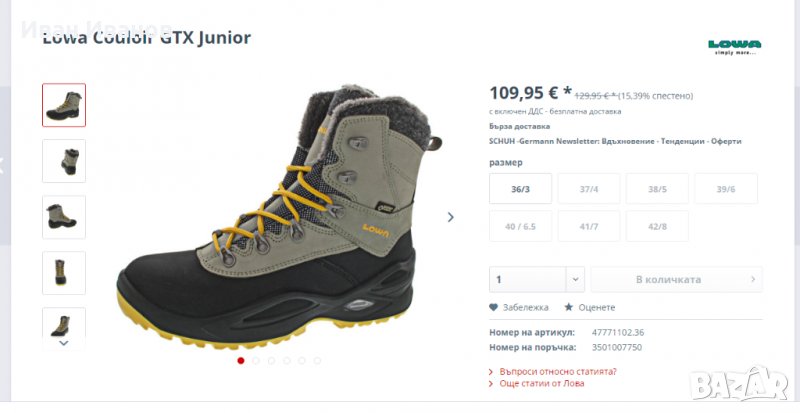Select fourth boot thumbnail image

click(x=64, y=272)
